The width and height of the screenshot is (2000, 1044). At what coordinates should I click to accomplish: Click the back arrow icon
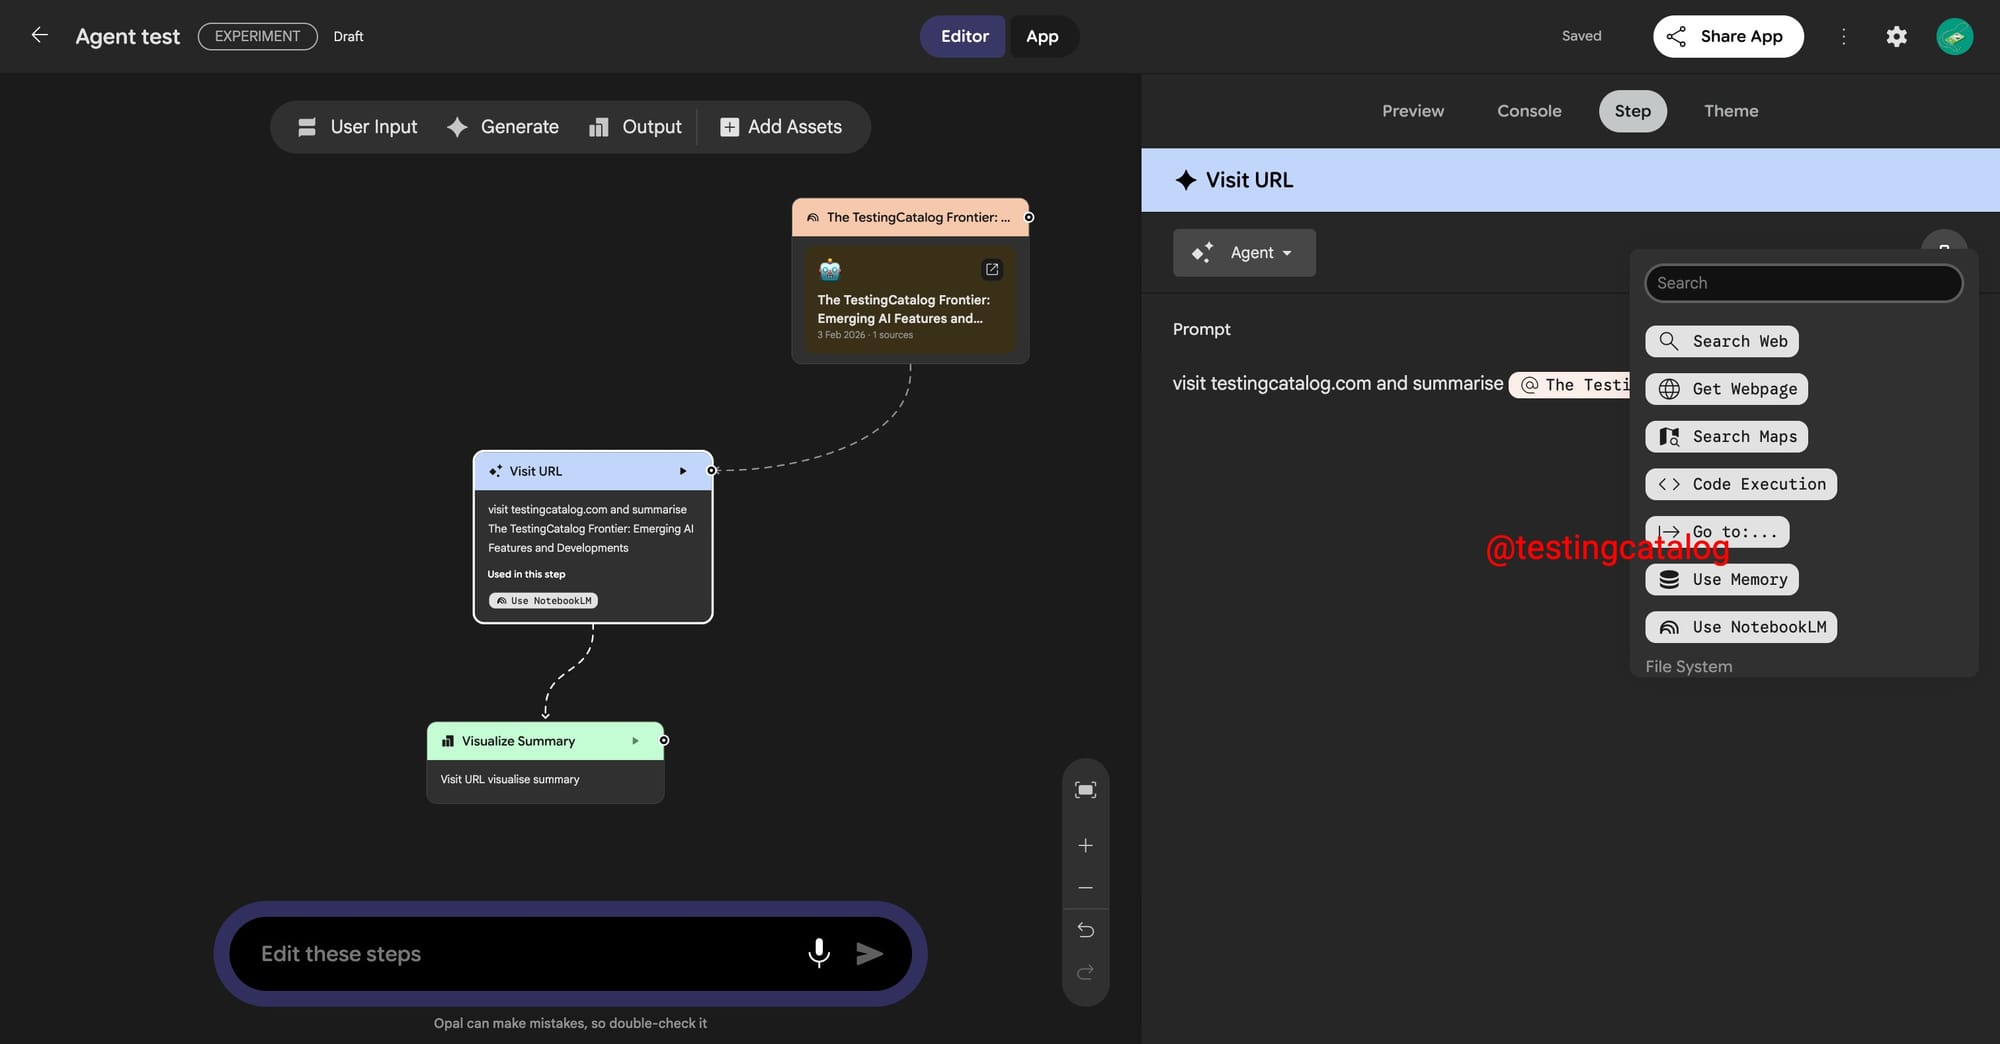tap(40, 35)
